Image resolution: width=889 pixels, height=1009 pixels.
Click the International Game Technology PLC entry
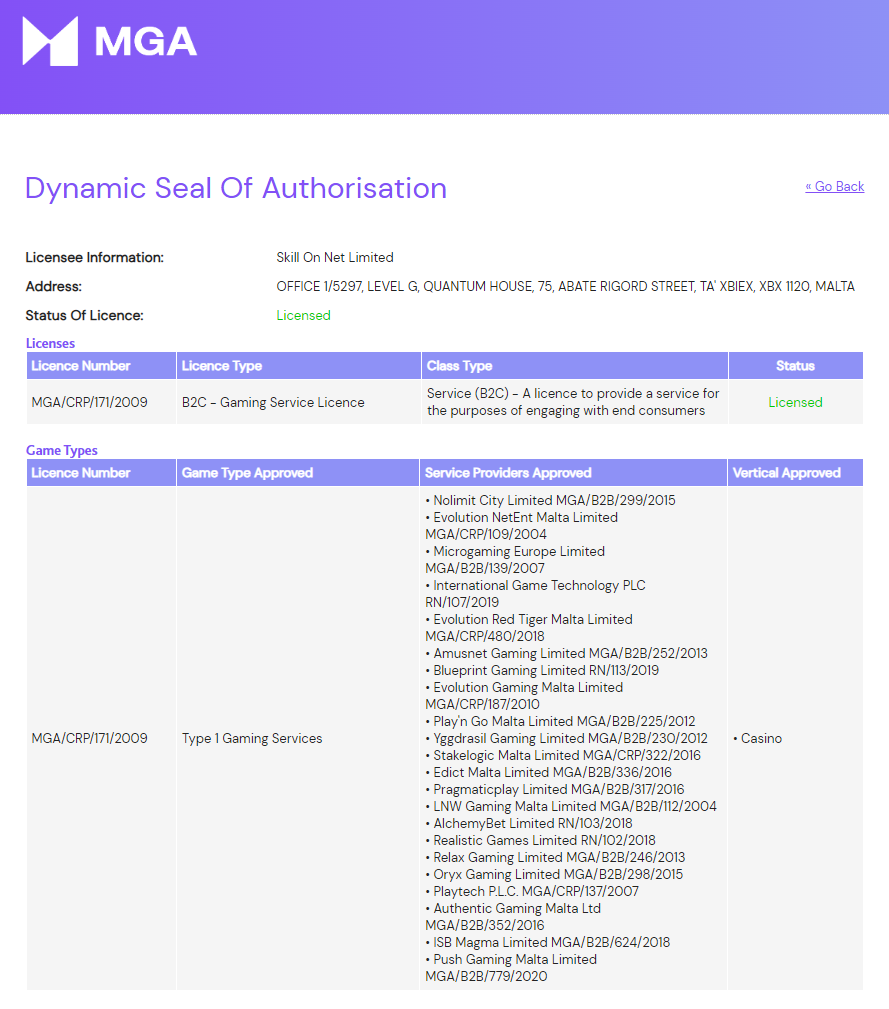click(535, 594)
